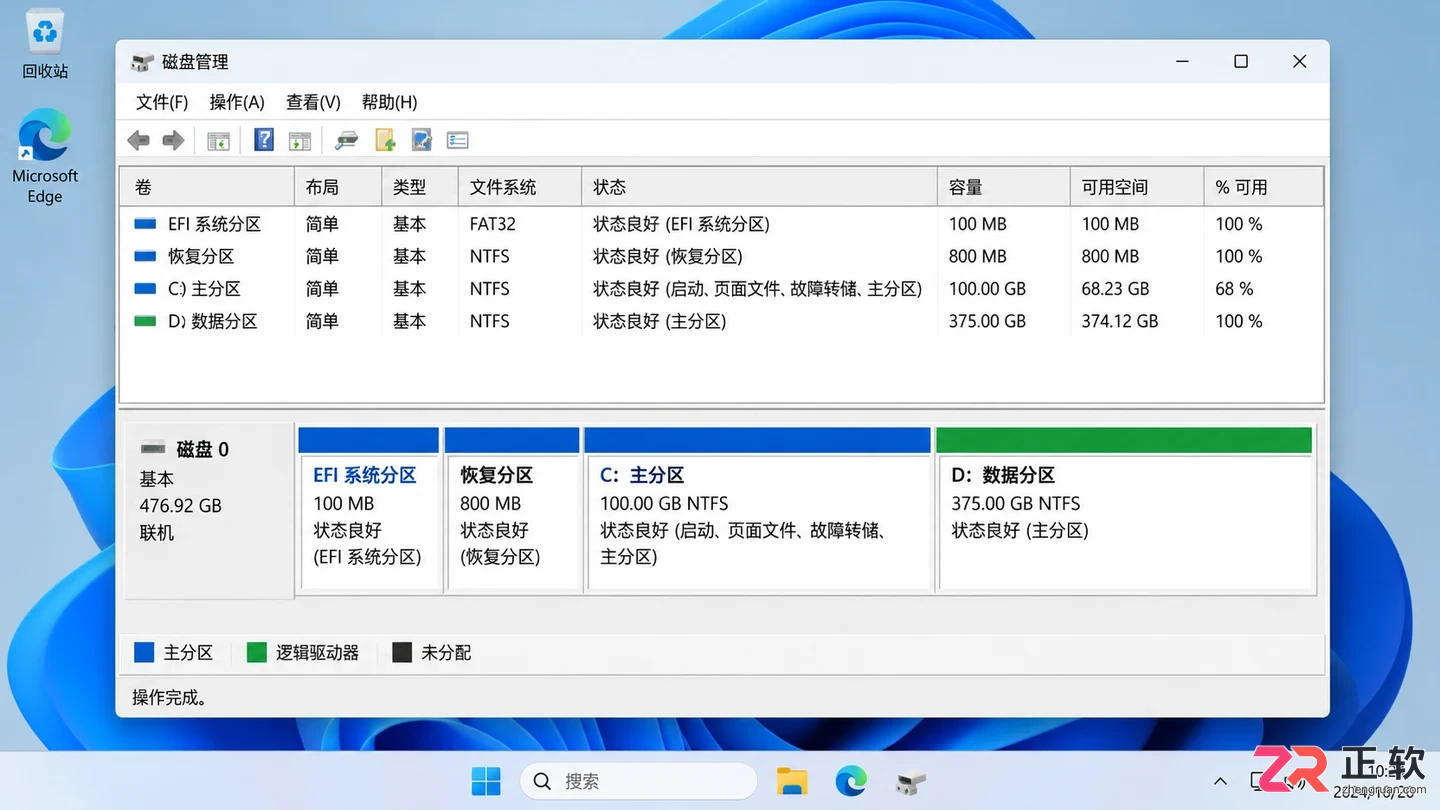Sort by the 可用空间 column header

1137,187
